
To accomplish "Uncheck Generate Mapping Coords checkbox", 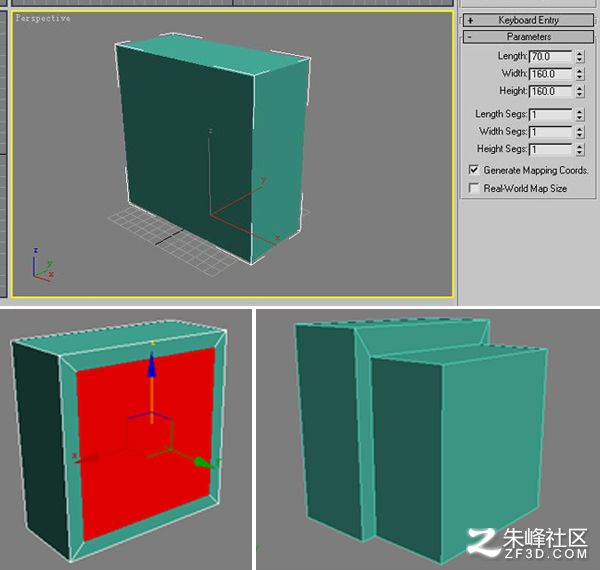I will click(x=474, y=170).
